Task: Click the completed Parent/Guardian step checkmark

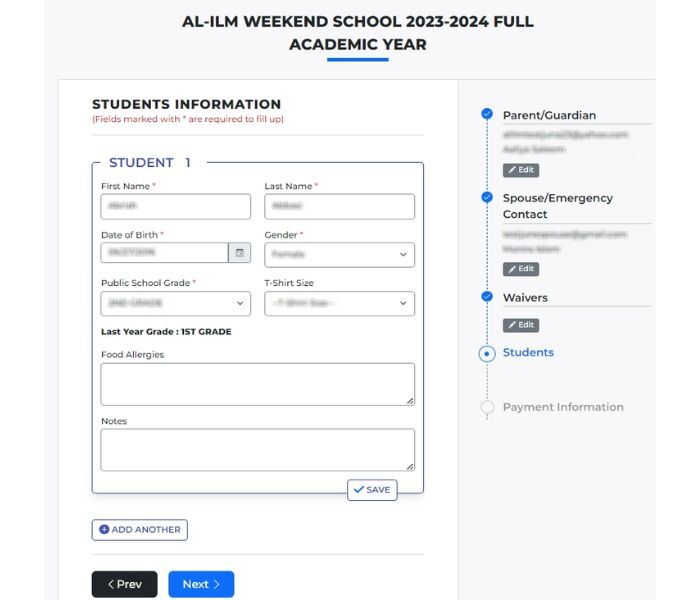Action: click(x=487, y=114)
